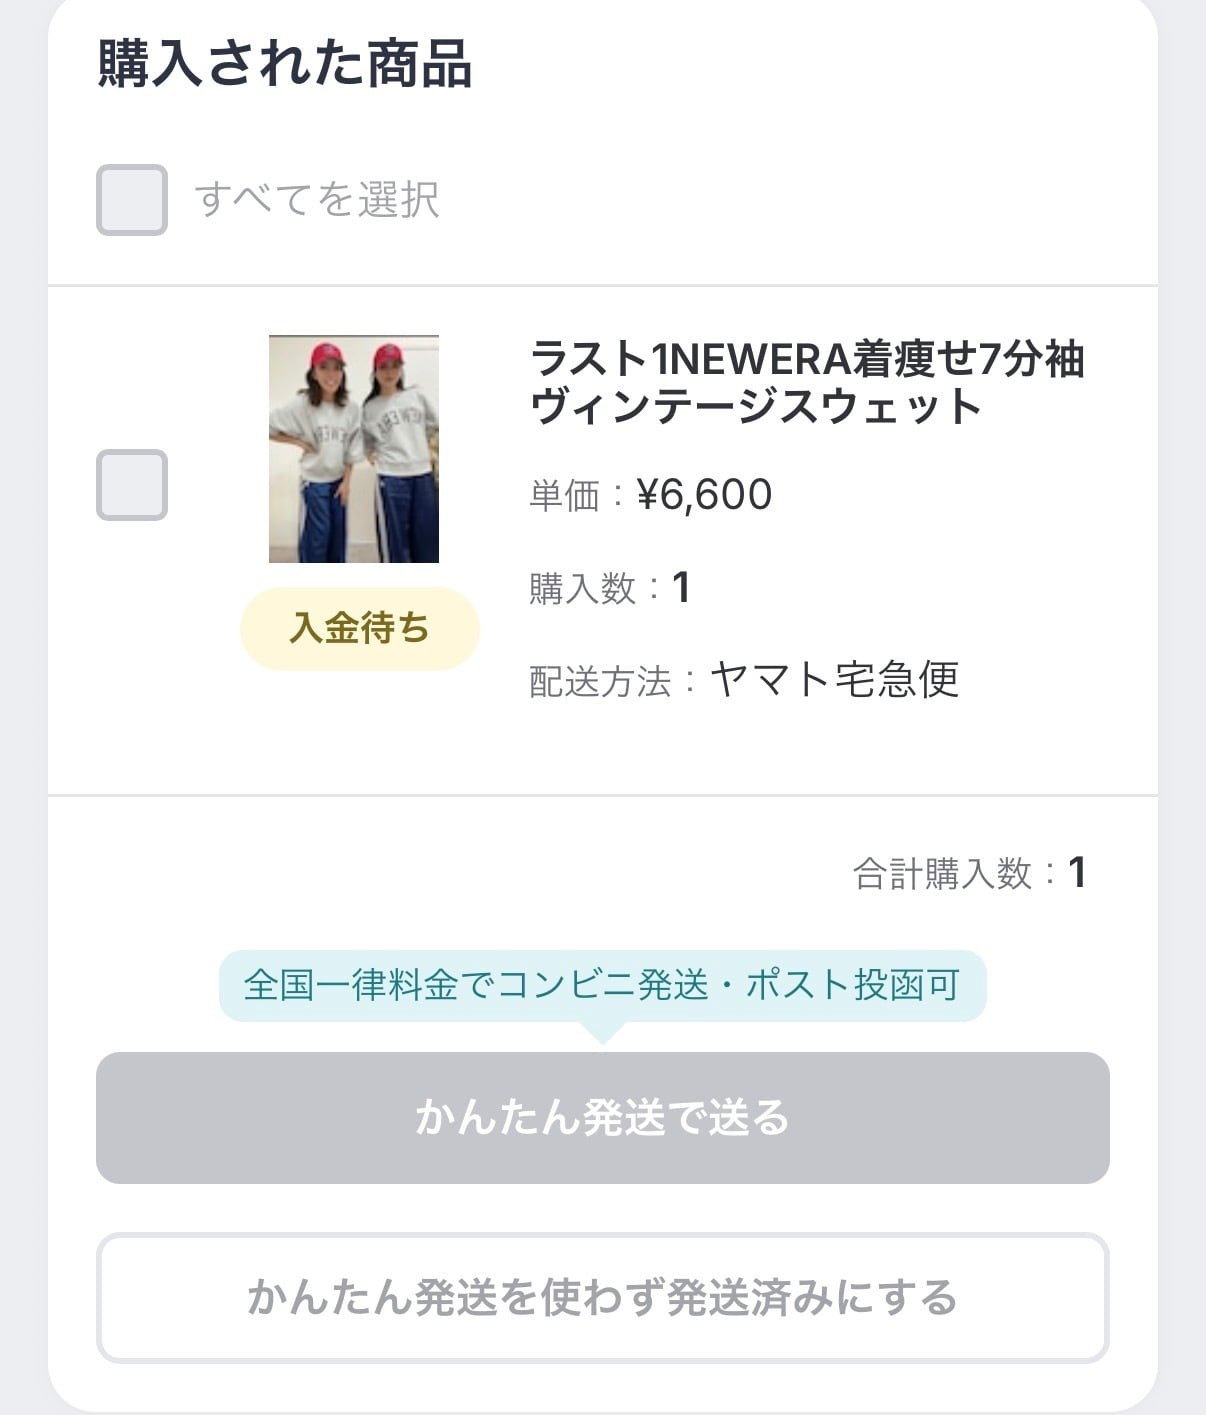Click the 入金待ち status badge
The height and width of the screenshot is (1415, 1206).
tap(360, 629)
